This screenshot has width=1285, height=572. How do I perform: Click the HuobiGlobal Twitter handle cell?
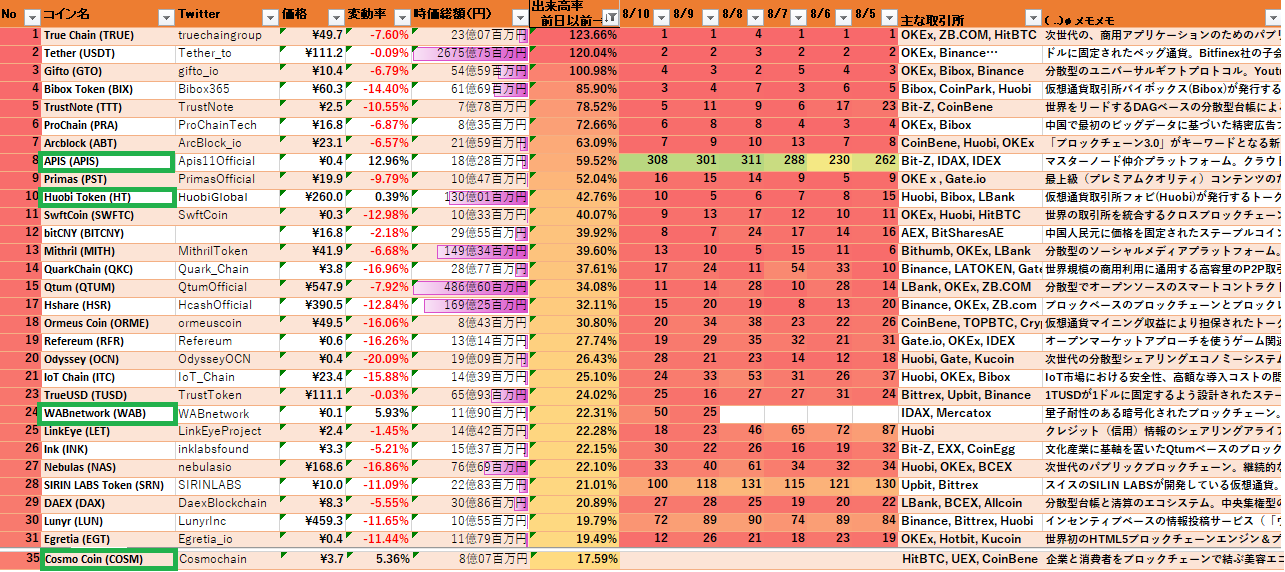pyautogui.click(x=220, y=197)
